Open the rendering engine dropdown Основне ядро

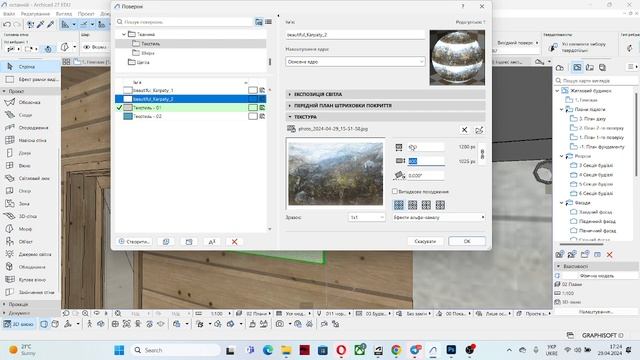(355, 62)
